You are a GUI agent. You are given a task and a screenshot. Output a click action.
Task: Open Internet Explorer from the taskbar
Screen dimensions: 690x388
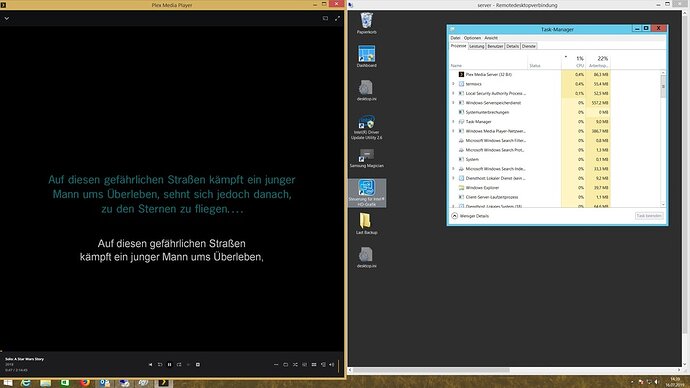point(26,383)
